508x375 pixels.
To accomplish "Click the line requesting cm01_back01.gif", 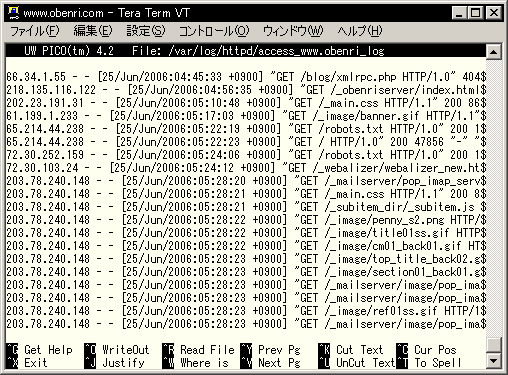I will click(x=246, y=246).
